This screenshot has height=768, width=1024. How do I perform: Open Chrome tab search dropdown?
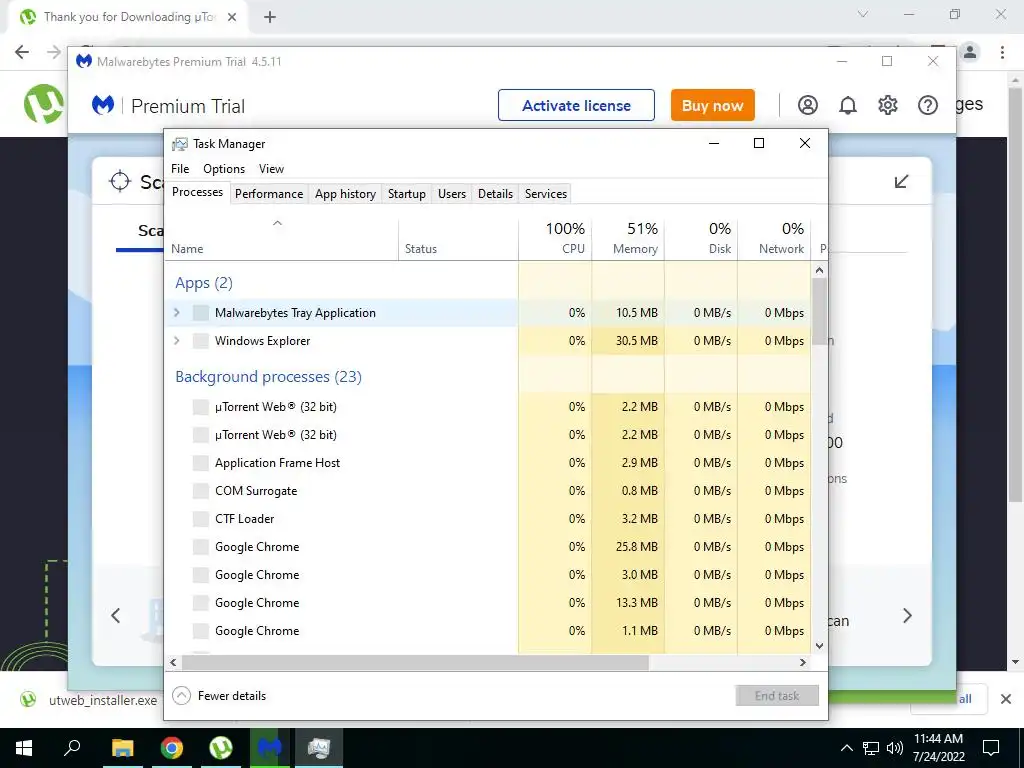(x=863, y=14)
